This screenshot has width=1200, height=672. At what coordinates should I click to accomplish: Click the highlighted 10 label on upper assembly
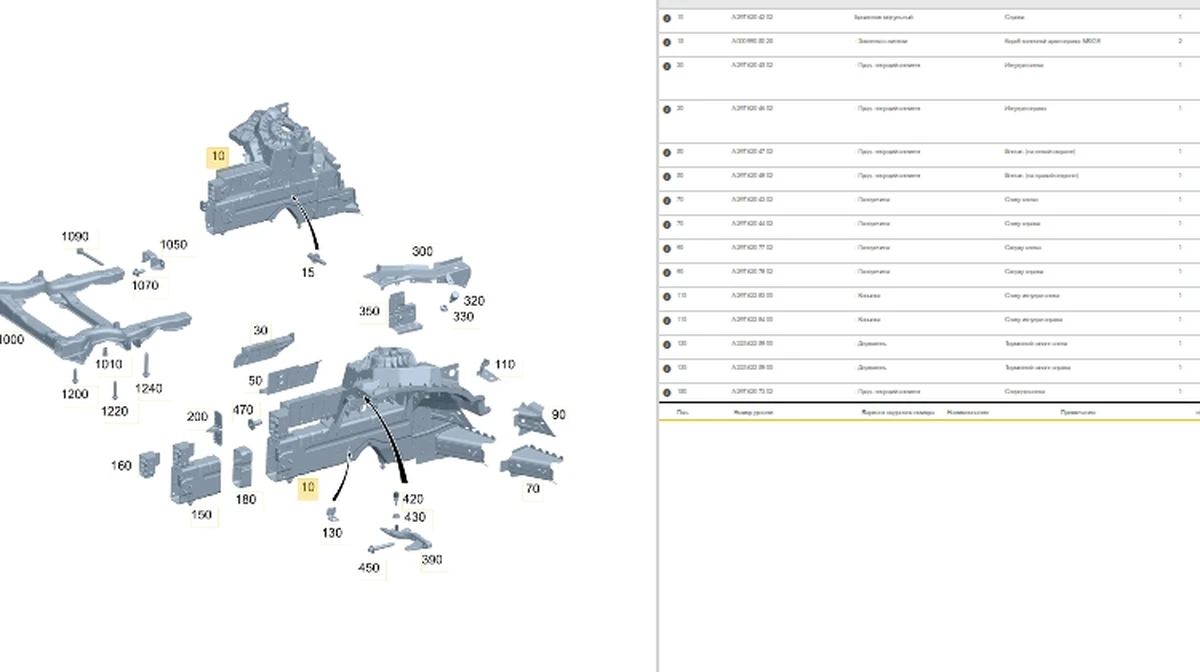(218, 156)
